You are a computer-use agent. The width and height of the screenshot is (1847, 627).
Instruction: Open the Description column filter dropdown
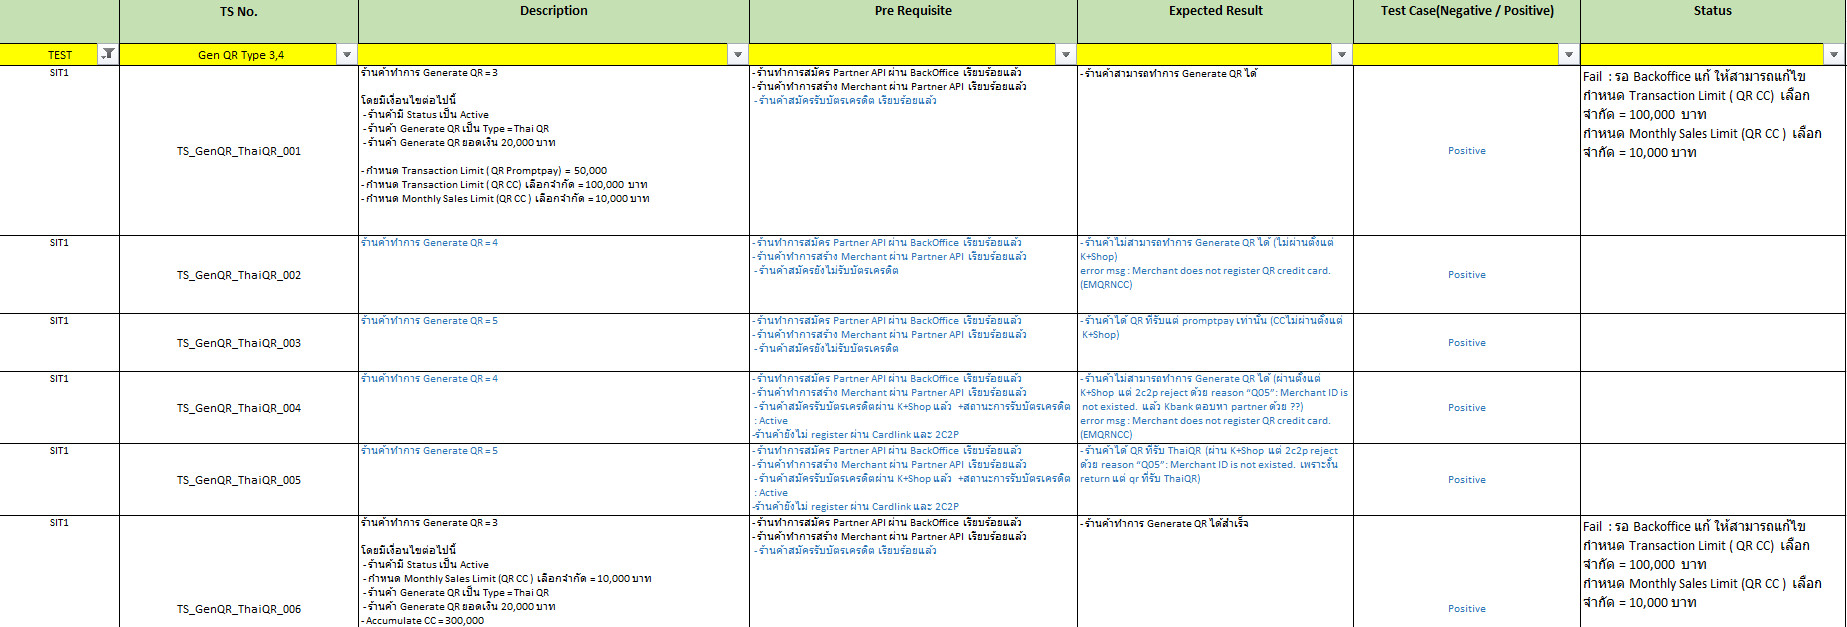click(738, 55)
